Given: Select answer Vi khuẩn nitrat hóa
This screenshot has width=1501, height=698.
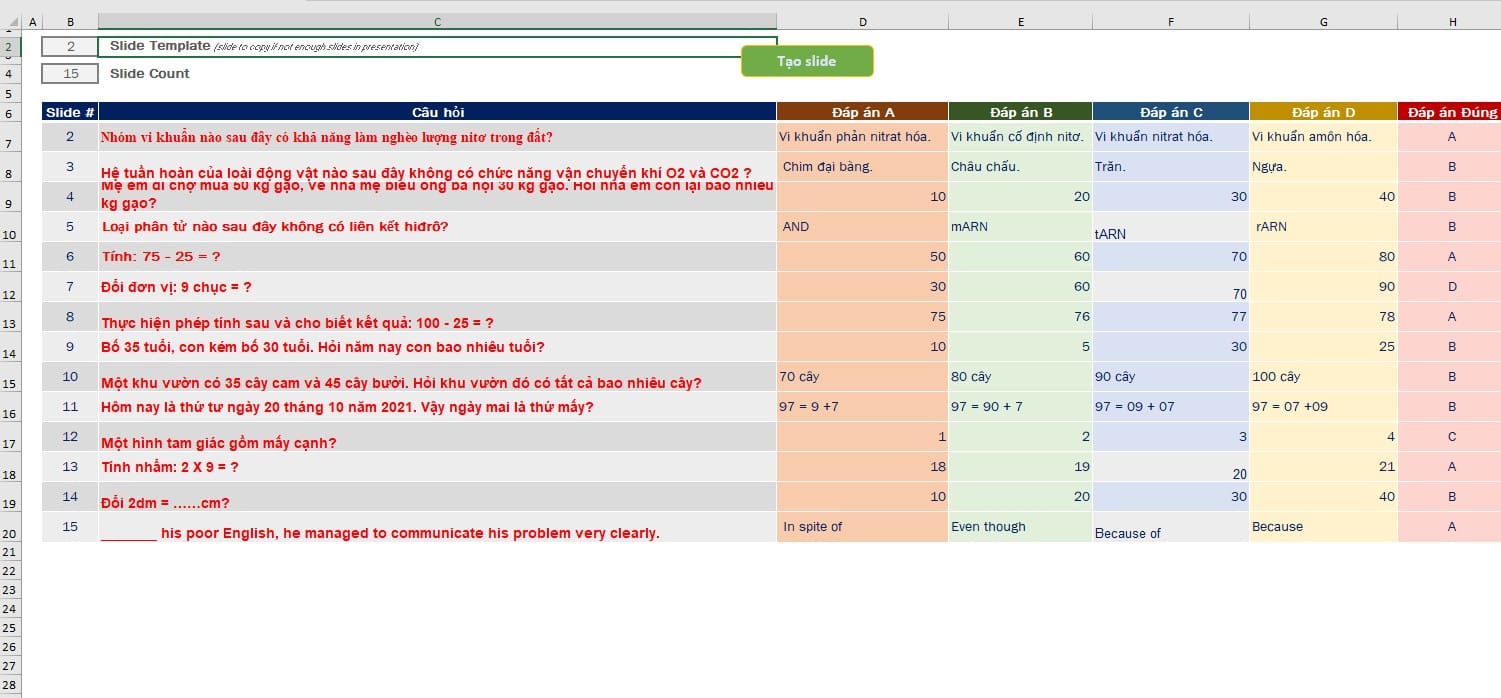Looking at the screenshot, I should pos(1170,137).
